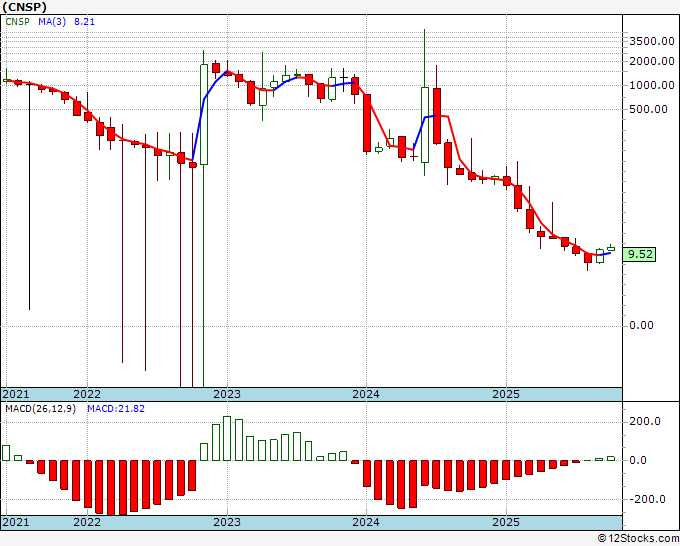Click the MA(3) indicator label
The width and height of the screenshot is (680, 546).
click(x=52, y=22)
